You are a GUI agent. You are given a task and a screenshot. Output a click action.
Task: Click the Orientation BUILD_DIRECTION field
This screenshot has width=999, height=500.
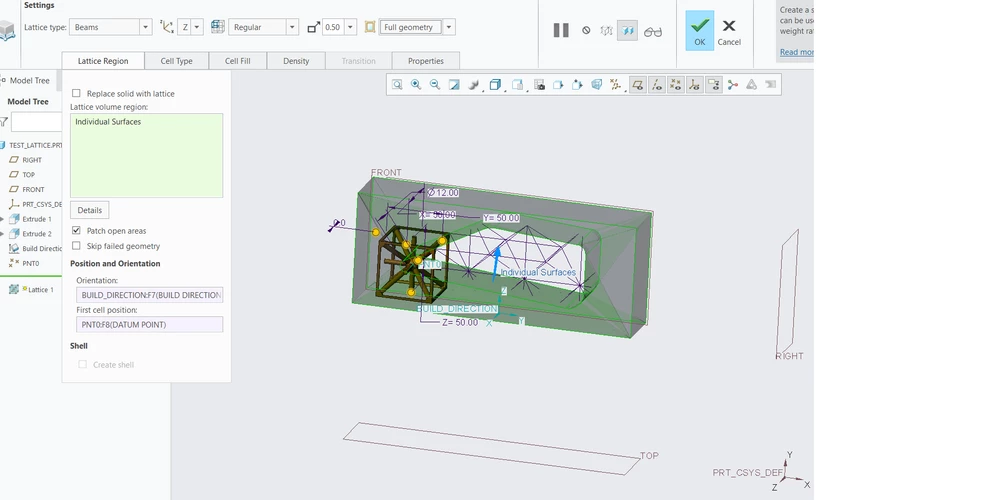click(x=150, y=295)
